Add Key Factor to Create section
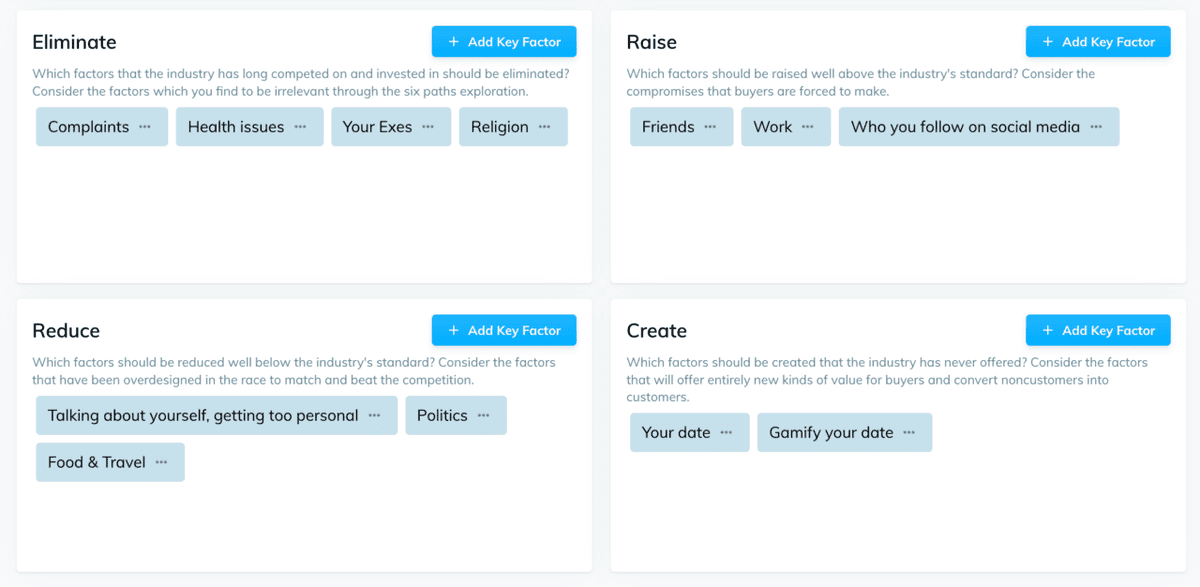 [x=1098, y=331]
